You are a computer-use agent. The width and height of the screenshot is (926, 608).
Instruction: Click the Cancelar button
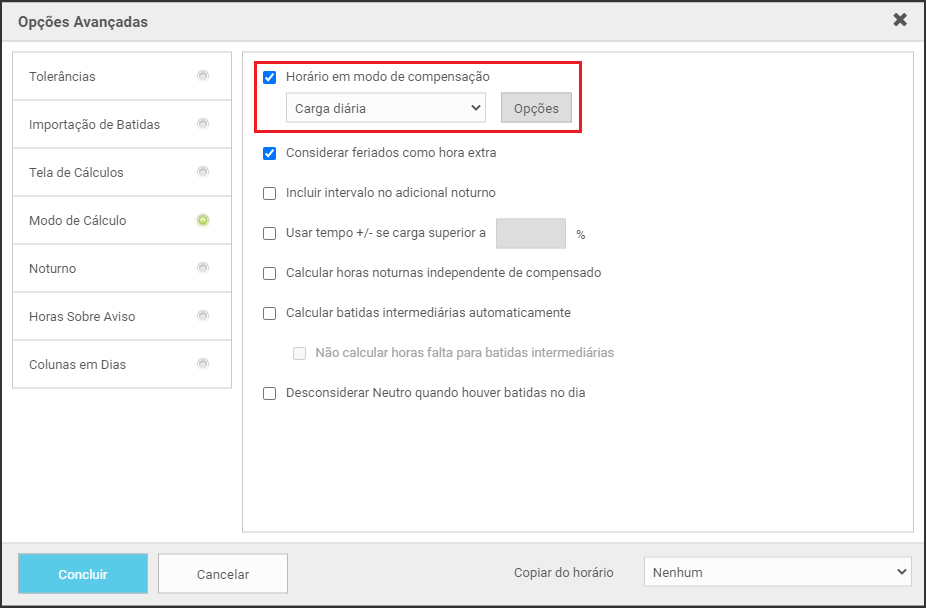tap(223, 574)
